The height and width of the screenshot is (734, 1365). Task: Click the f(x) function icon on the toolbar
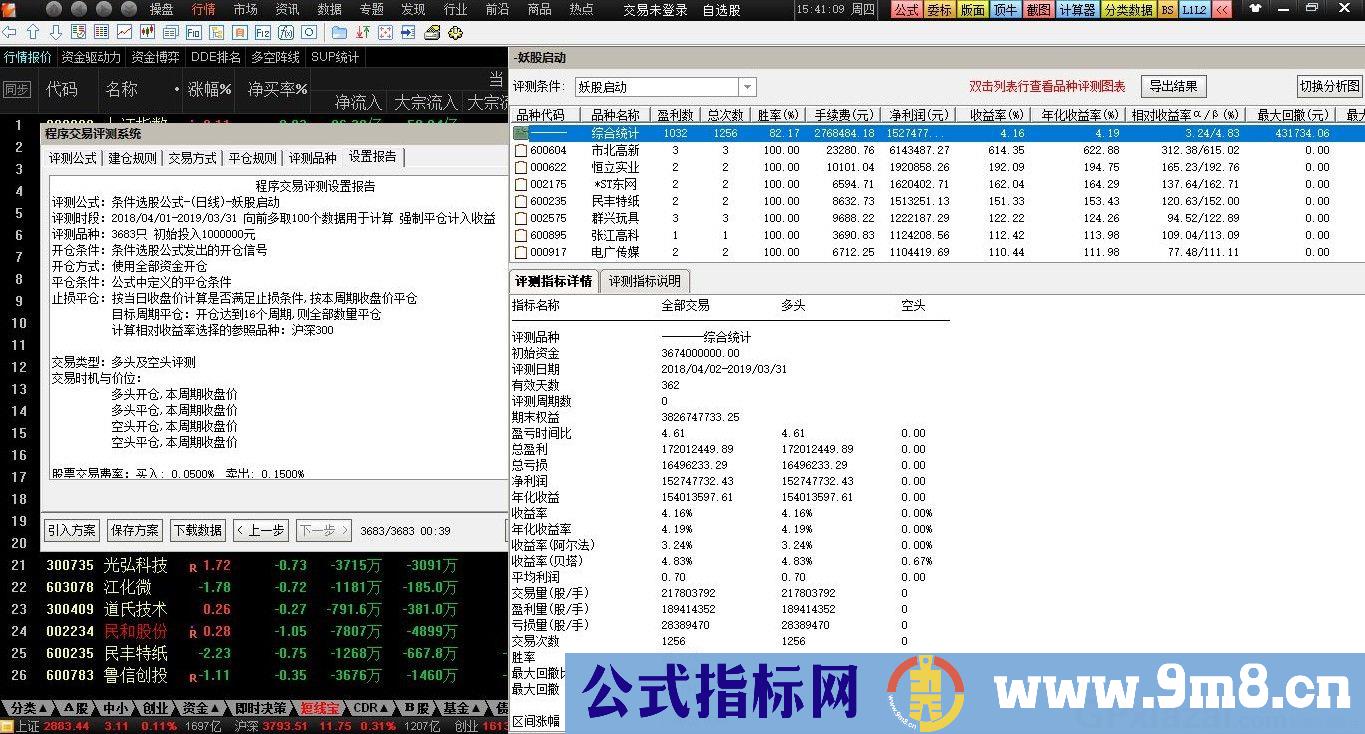[284, 31]
